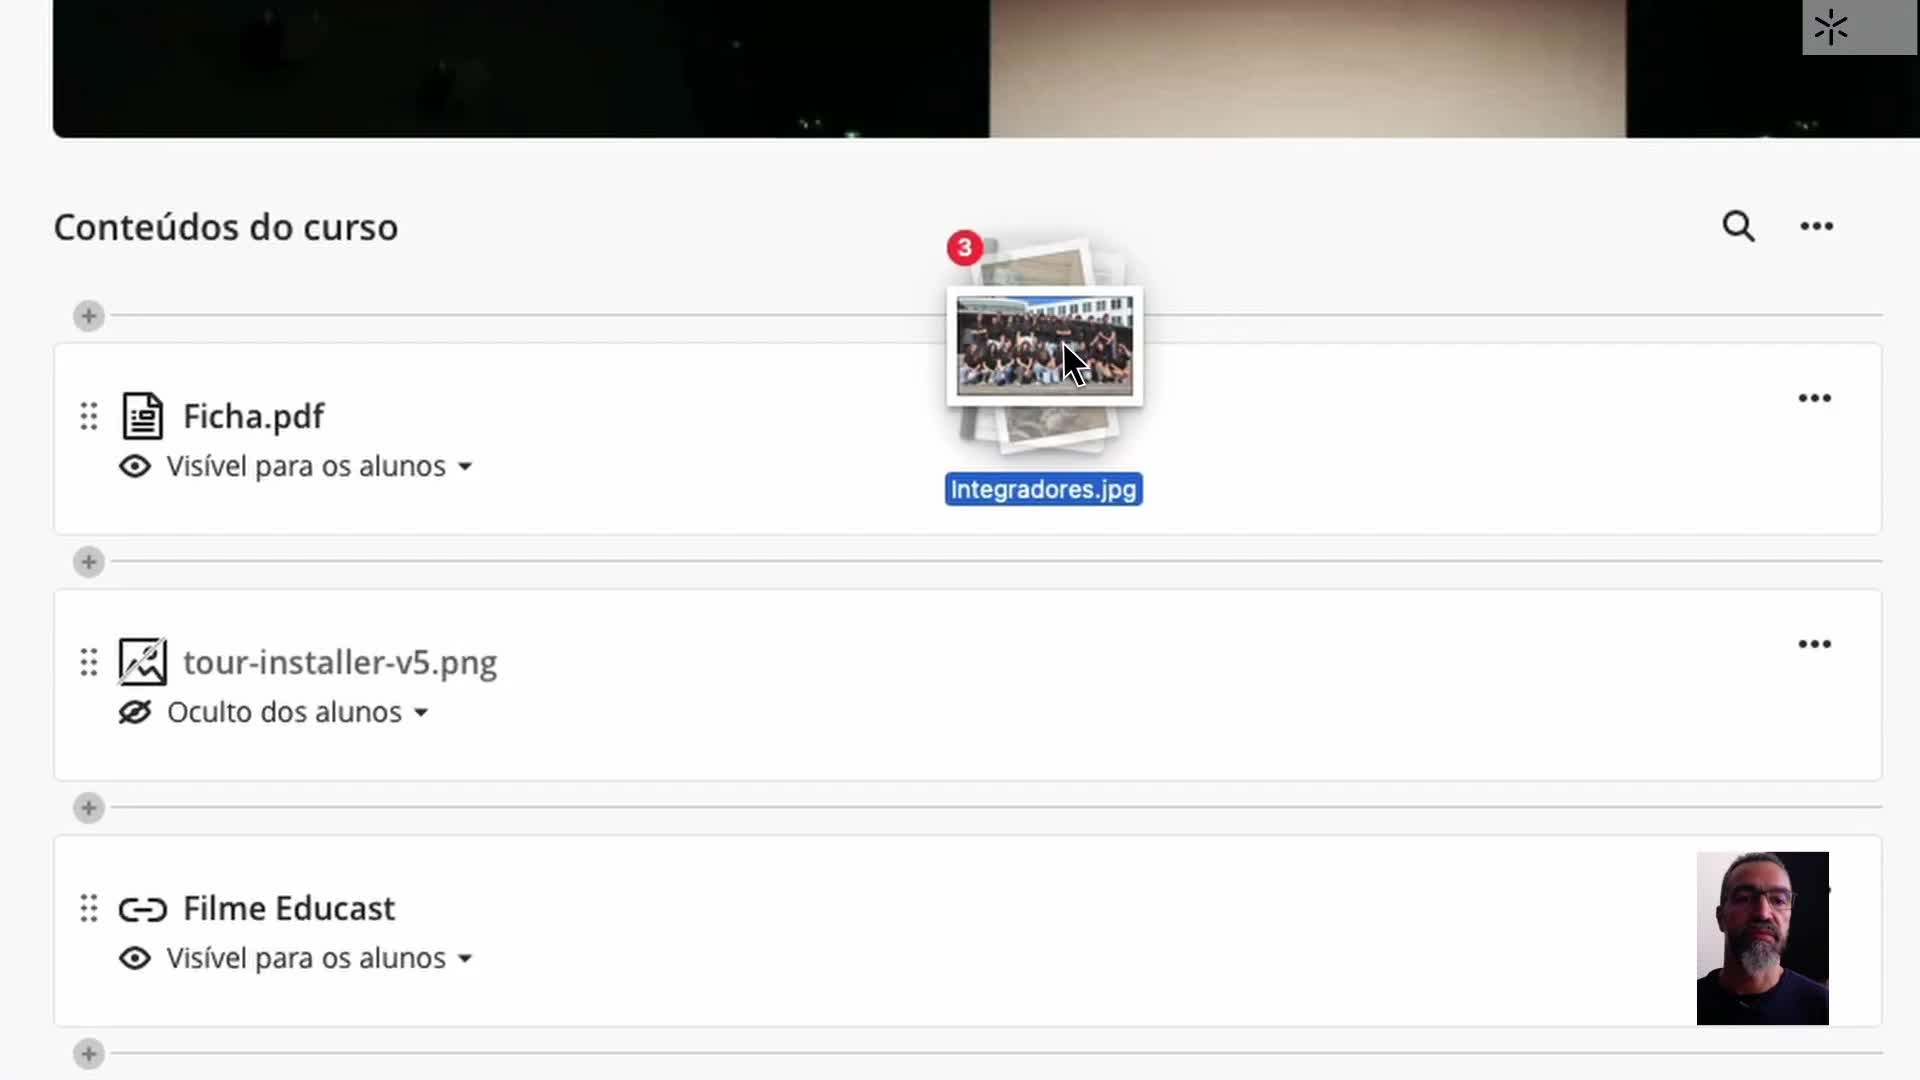Expand Filme Educast visibility dropdown arrow
This screenshot has height=1080, width=1920.
pyautogui.click(x=465, y=959)
